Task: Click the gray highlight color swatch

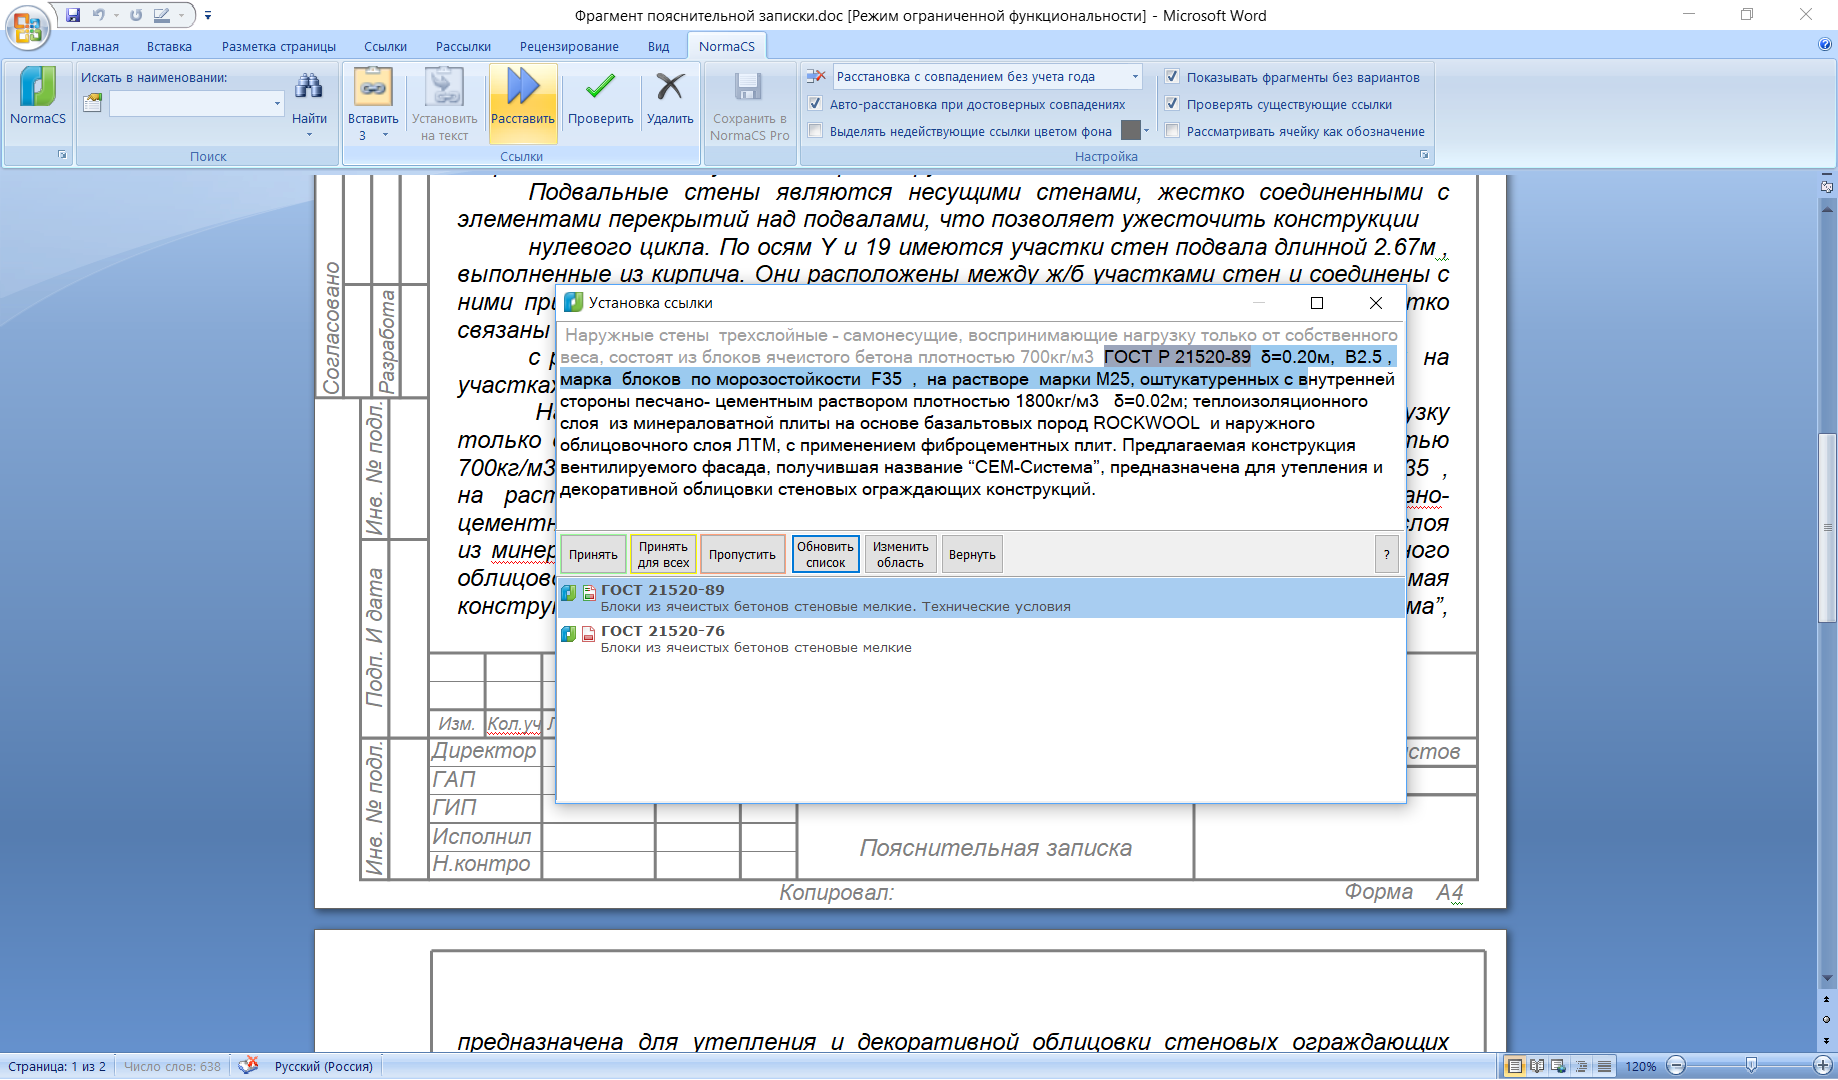Action: (x=1130, y=131)
